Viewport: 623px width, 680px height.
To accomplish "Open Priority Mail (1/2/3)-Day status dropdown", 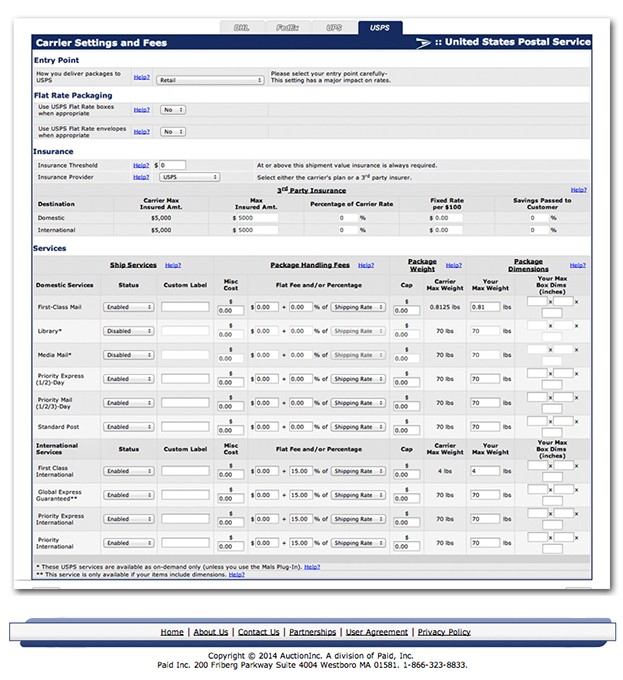I will coord(129,403).
